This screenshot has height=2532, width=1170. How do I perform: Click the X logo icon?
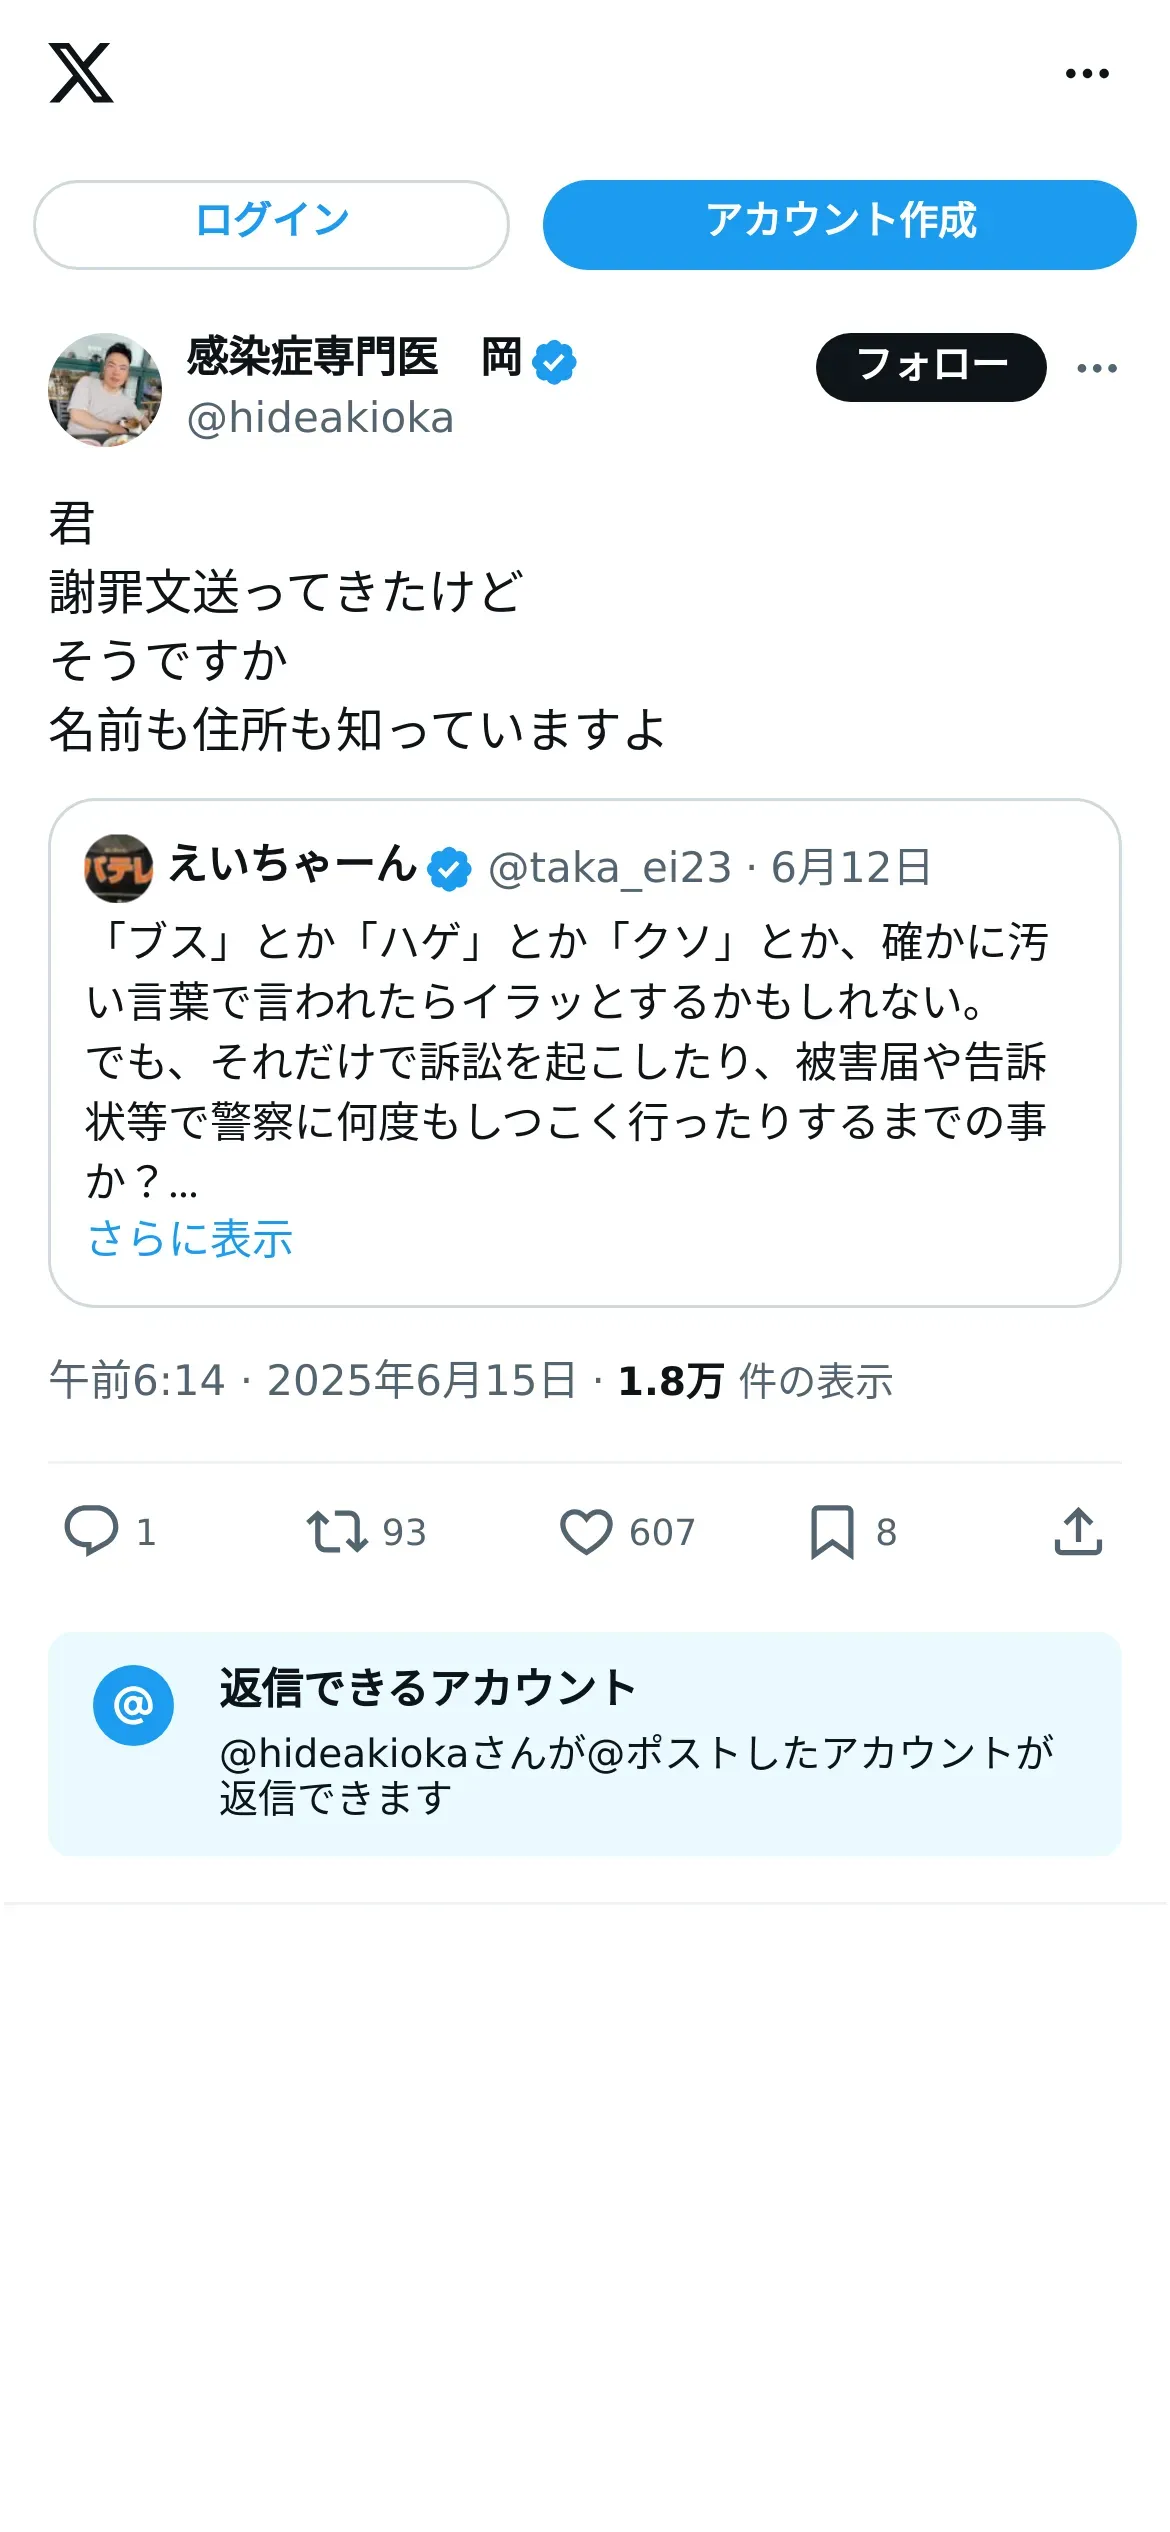tap(81, 73)
